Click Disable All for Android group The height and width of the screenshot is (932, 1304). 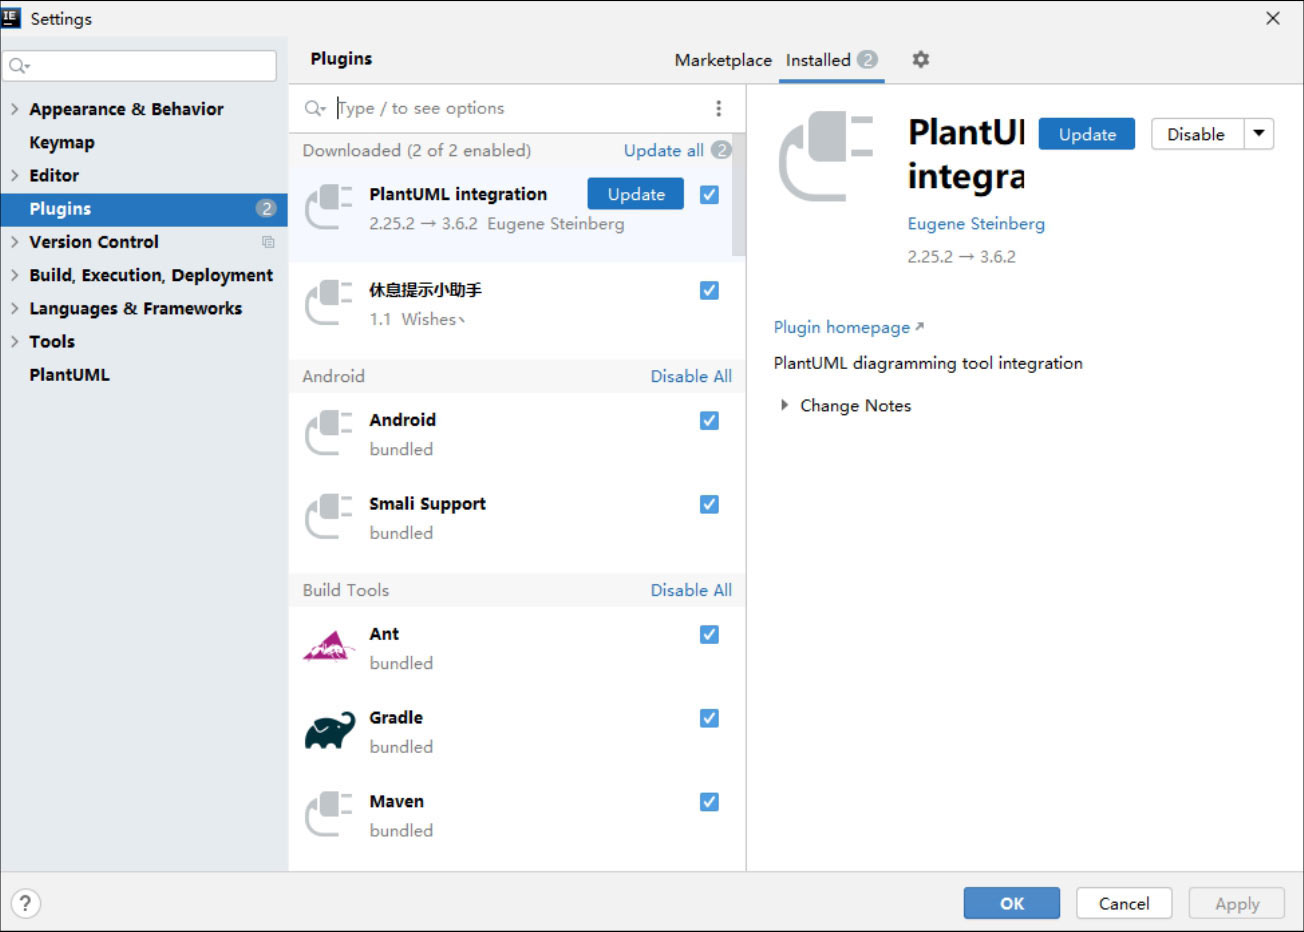click(x=691, y=376)
